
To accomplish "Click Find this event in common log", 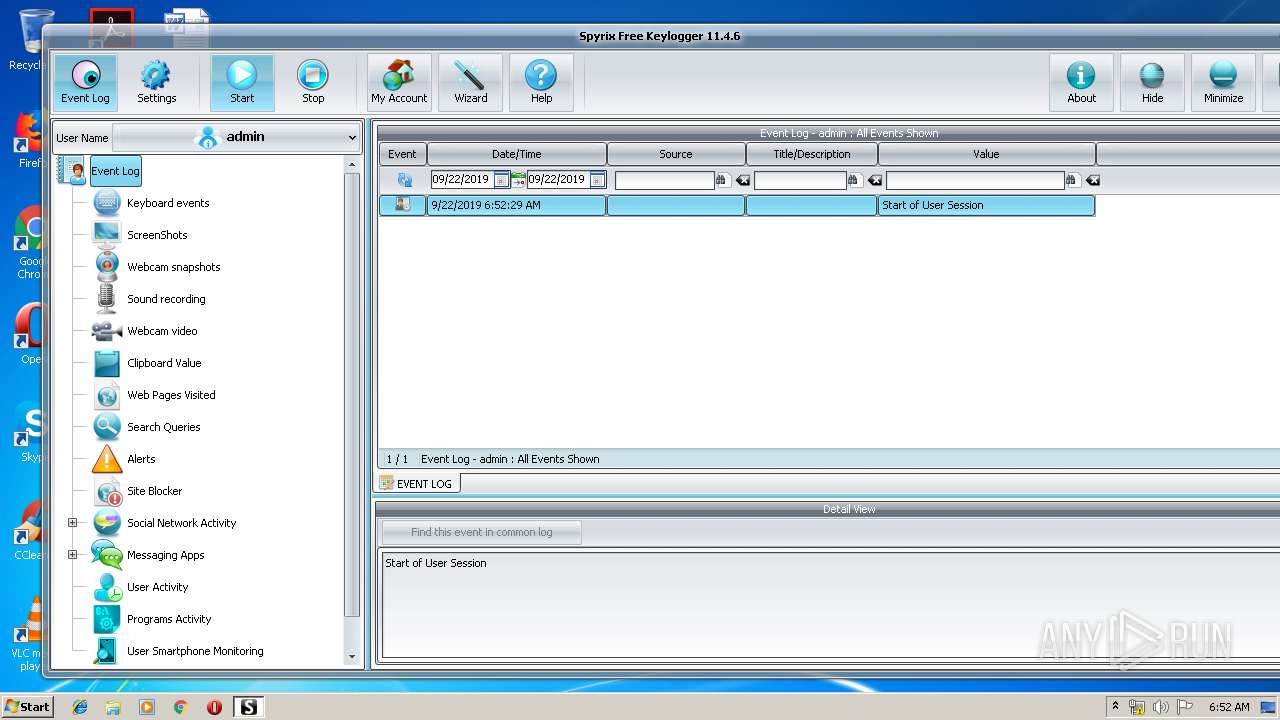I will click(481, 532).
